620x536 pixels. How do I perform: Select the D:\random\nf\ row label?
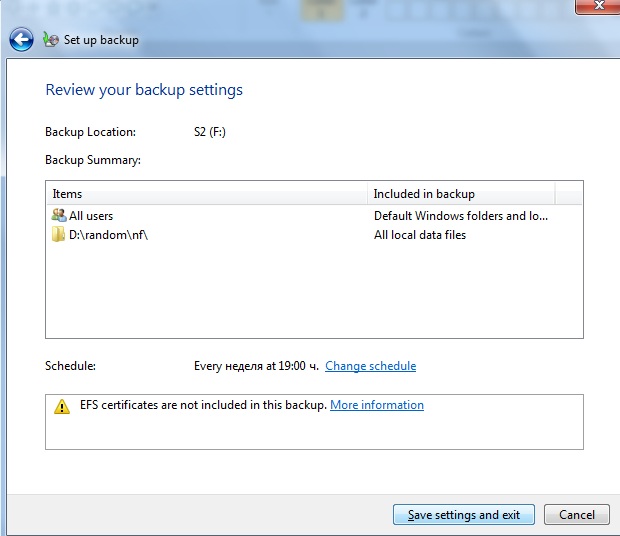(x=108, y=235)
